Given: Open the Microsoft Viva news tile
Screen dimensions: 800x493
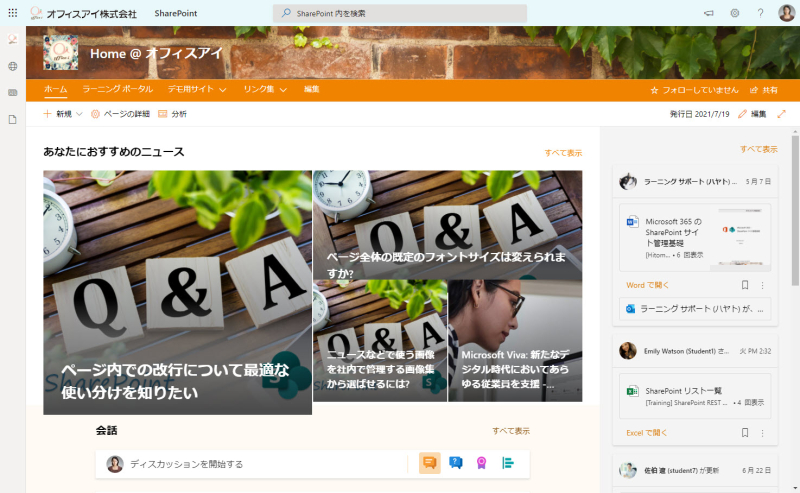Looking at the screenshot, I should (515, 340).
